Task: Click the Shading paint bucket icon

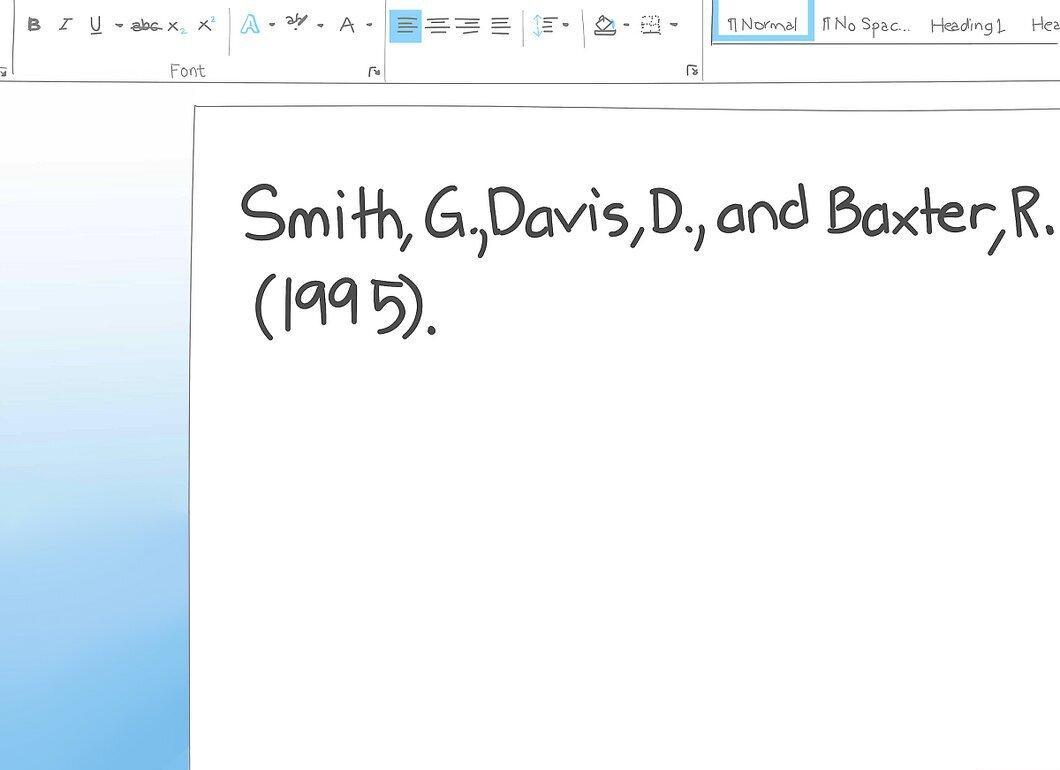Action: pos(605,26)
